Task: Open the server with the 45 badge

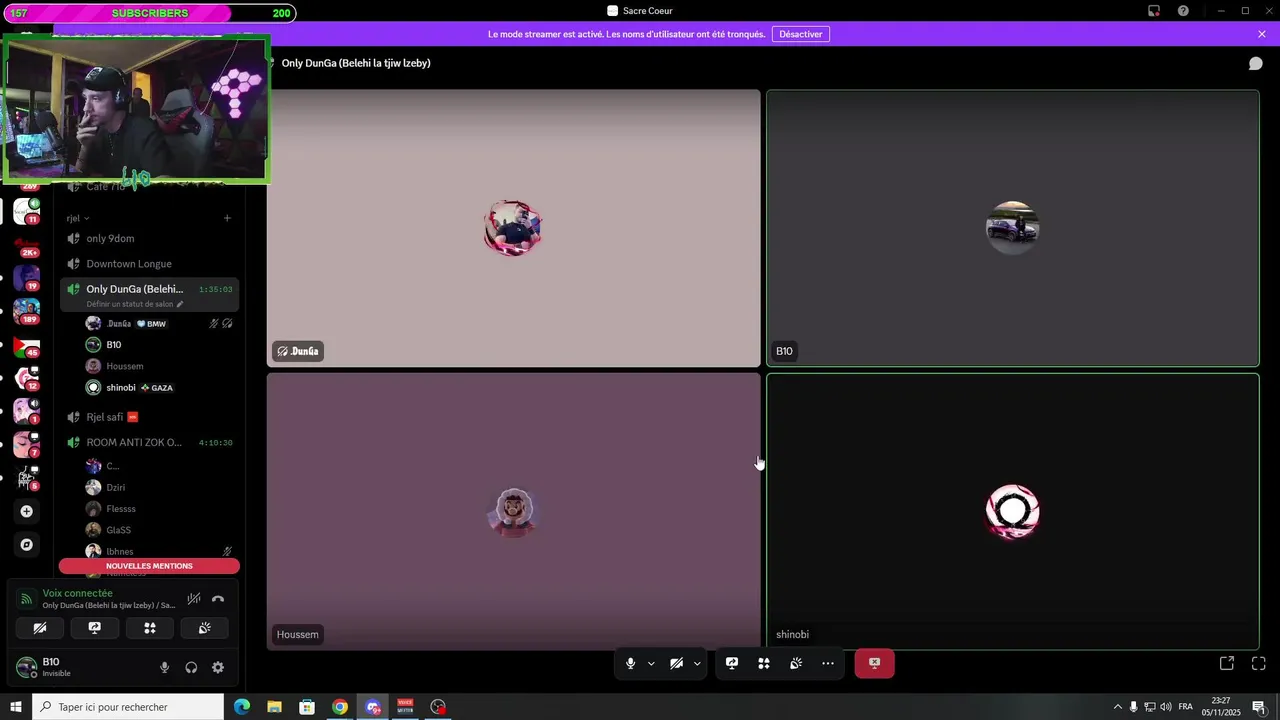Action: [27, 345]
